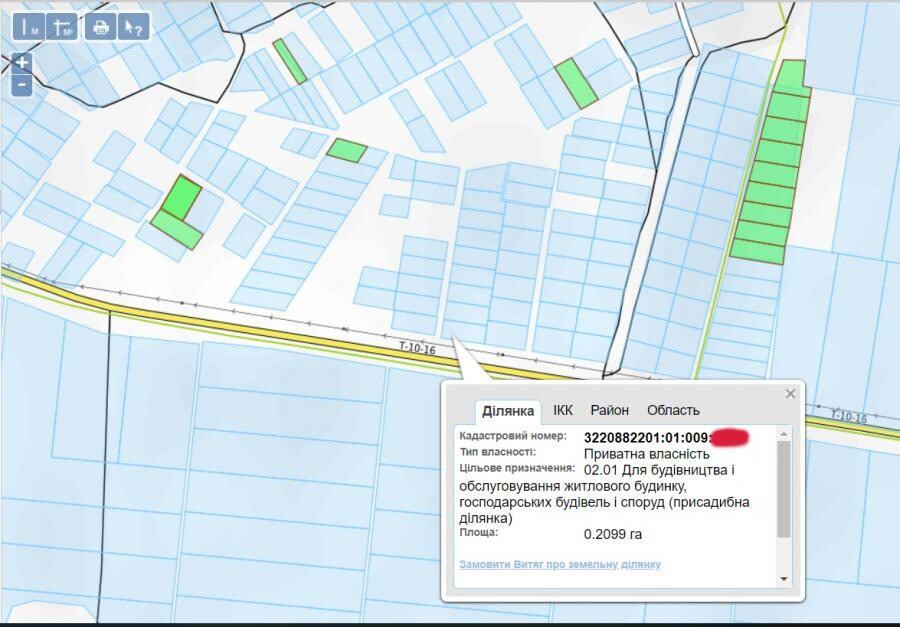This screenshot has height=627, width=900.
Task: Click the popup's vertical scrollbar thumb
Action: (784, 488)
